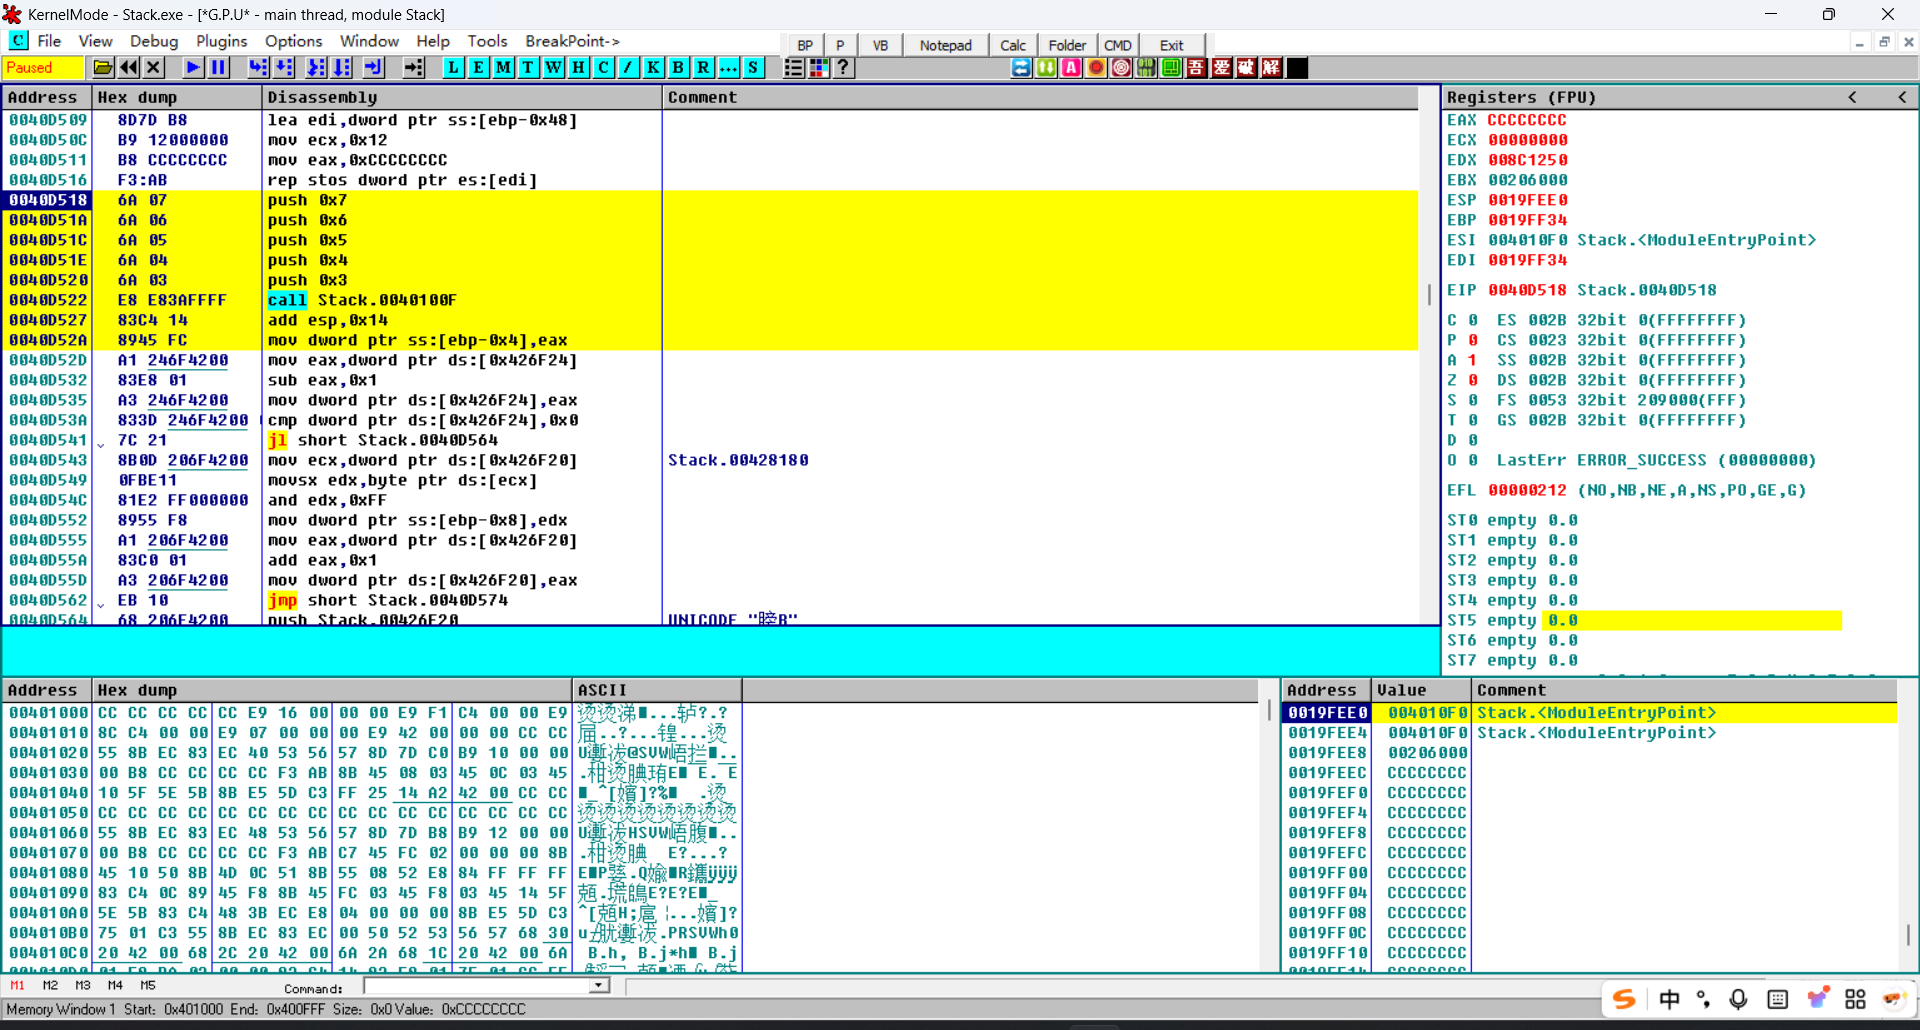Open the Plugins menu
The width and height of the screenshot is (1920, 1030).
(x=221, y=41)
